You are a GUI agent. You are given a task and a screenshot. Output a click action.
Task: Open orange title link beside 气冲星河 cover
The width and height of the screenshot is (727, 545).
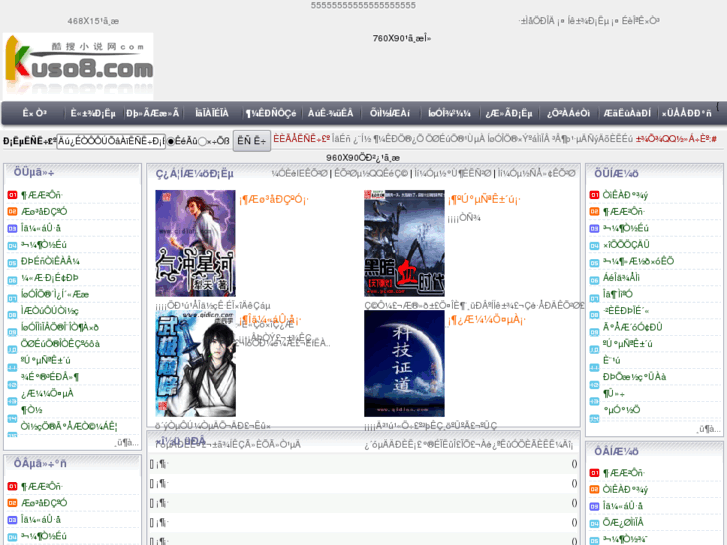pos(274,200)
